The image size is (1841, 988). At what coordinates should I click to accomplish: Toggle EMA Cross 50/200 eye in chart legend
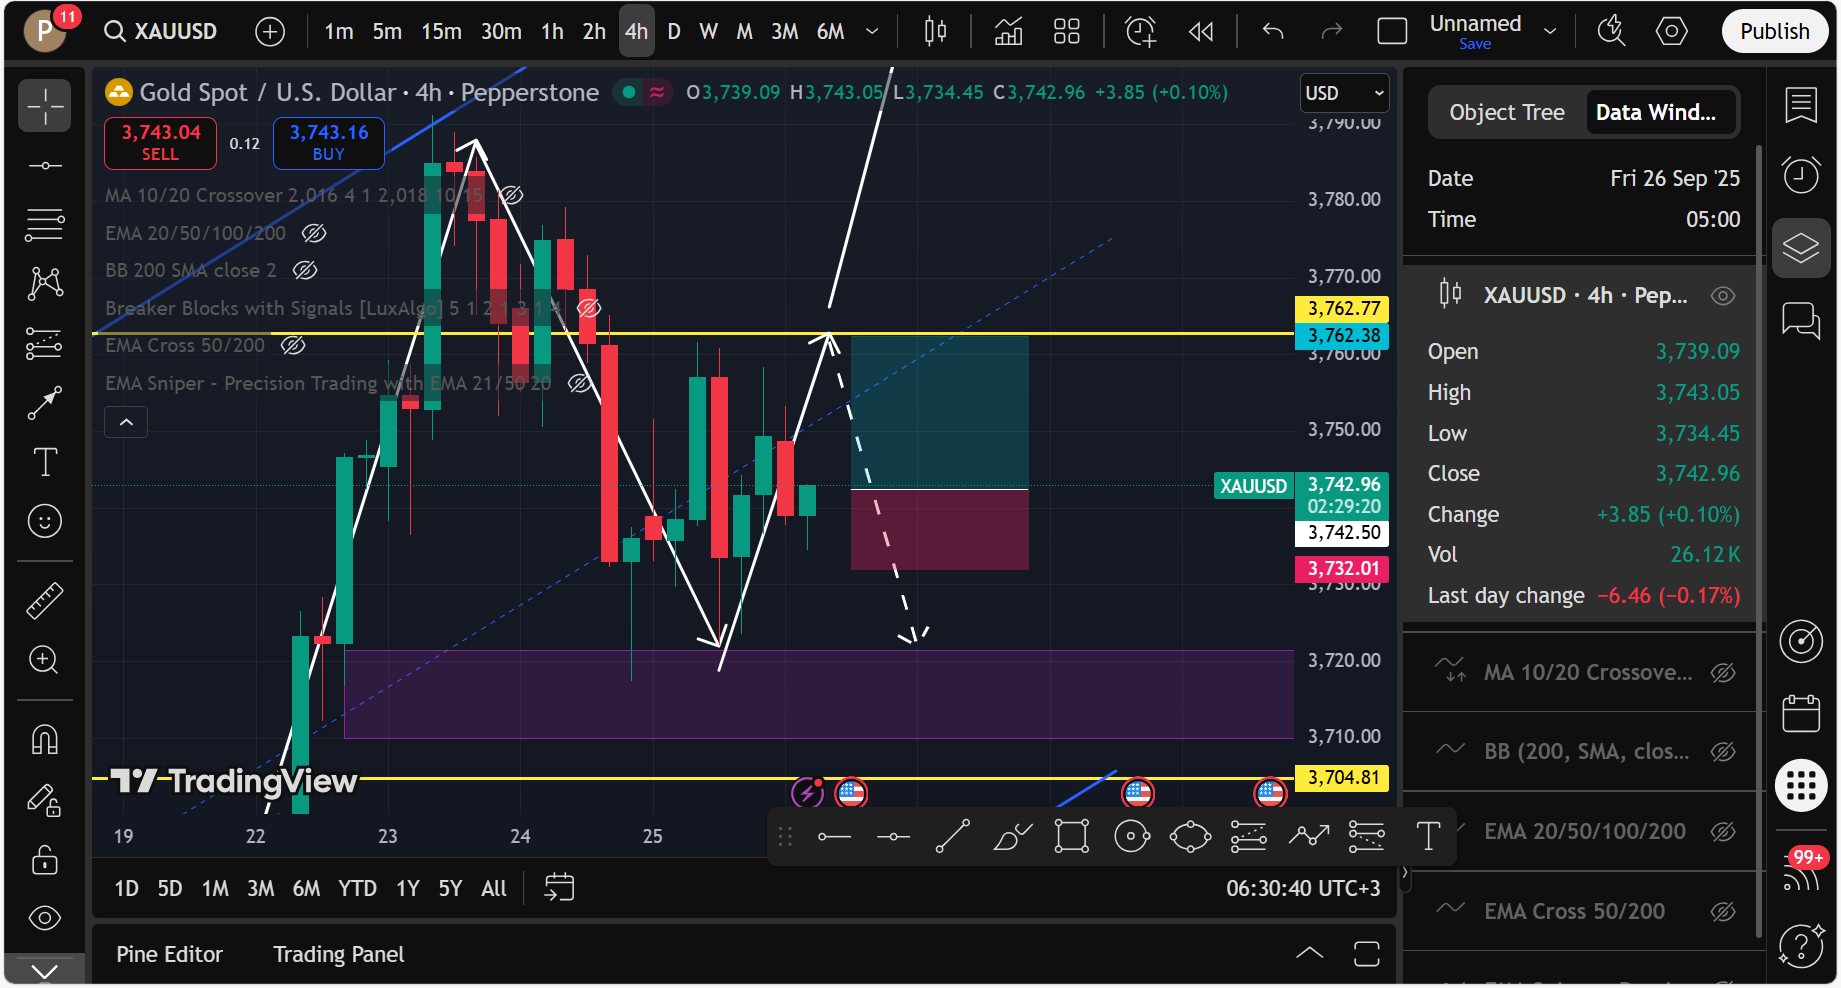[293, 345]
